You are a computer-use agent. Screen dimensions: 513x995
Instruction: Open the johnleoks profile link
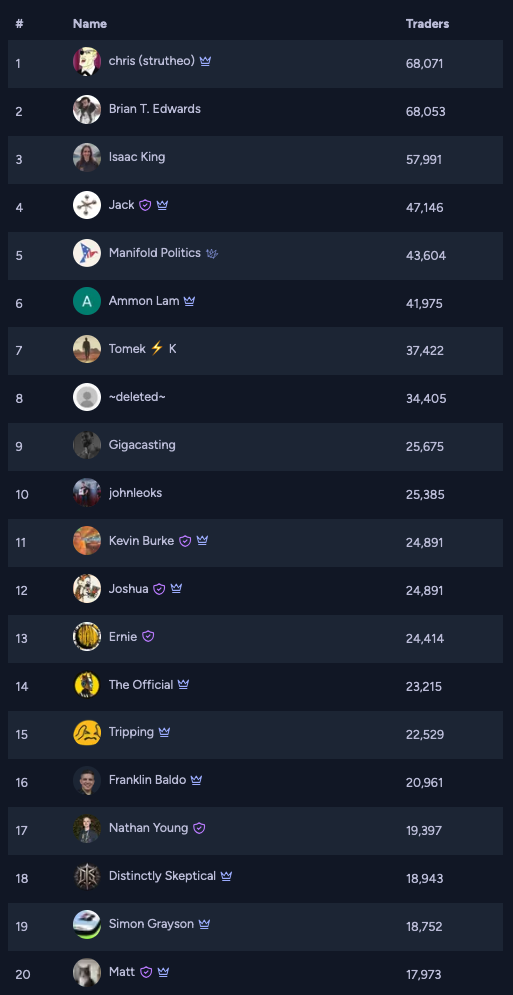click(135, 493)
